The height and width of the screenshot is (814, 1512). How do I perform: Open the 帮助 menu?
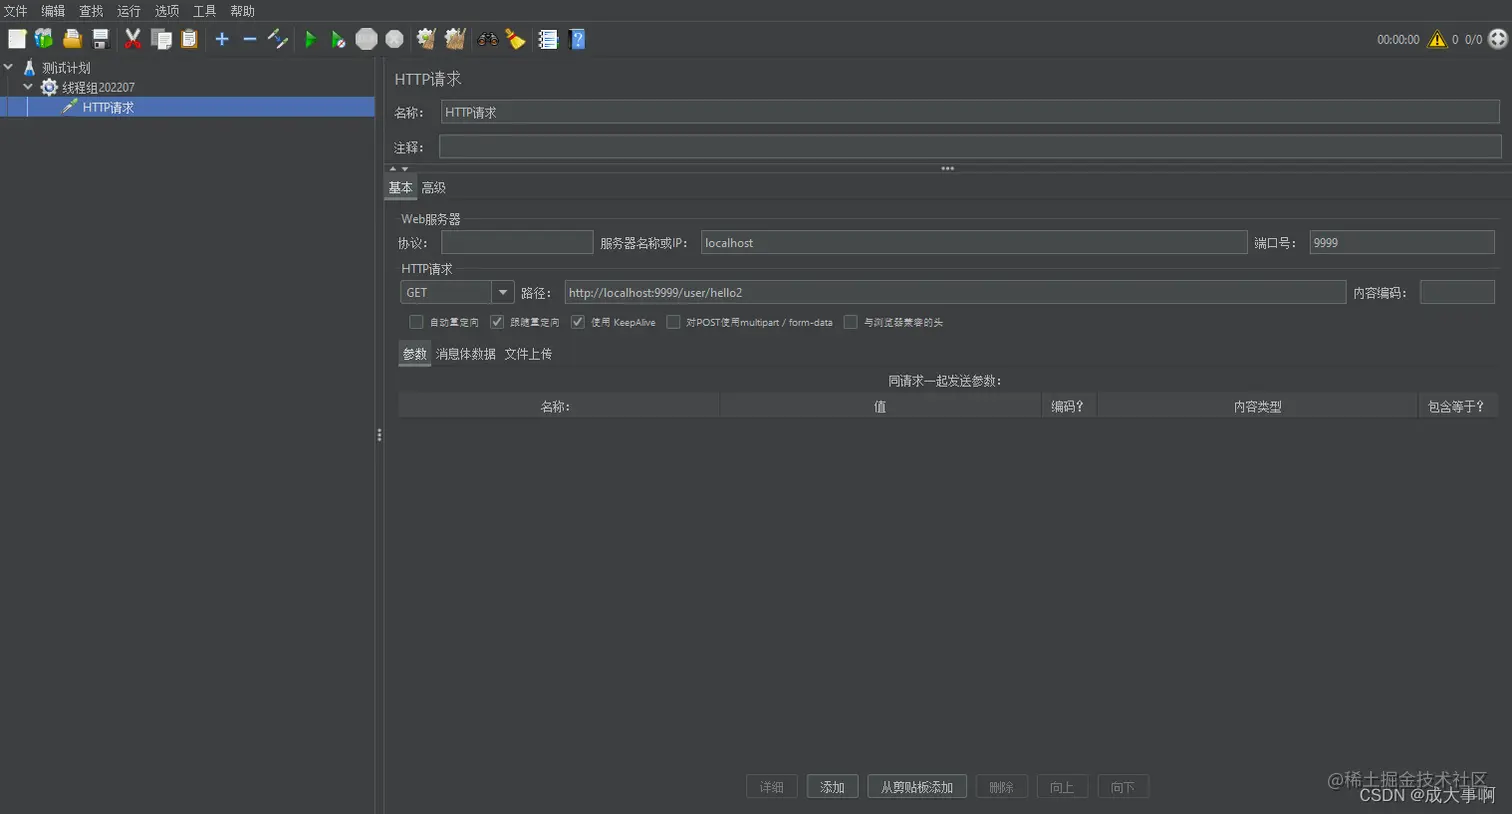pos(243,11)
